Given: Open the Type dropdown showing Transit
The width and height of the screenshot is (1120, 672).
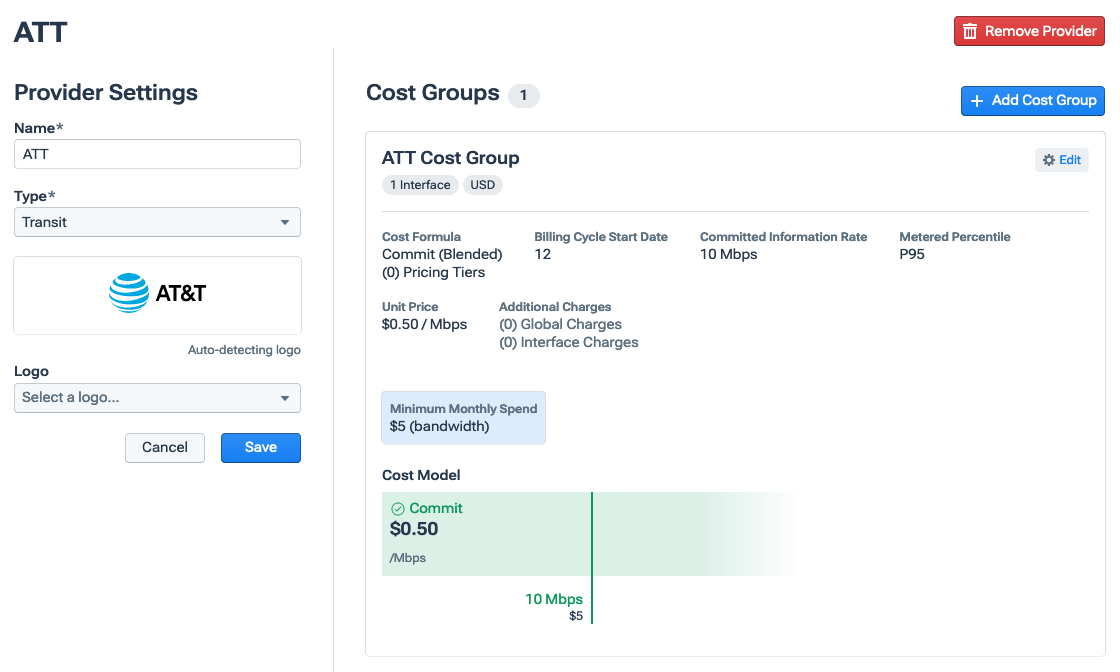Looking at the screenshot, I should point(157,221).
